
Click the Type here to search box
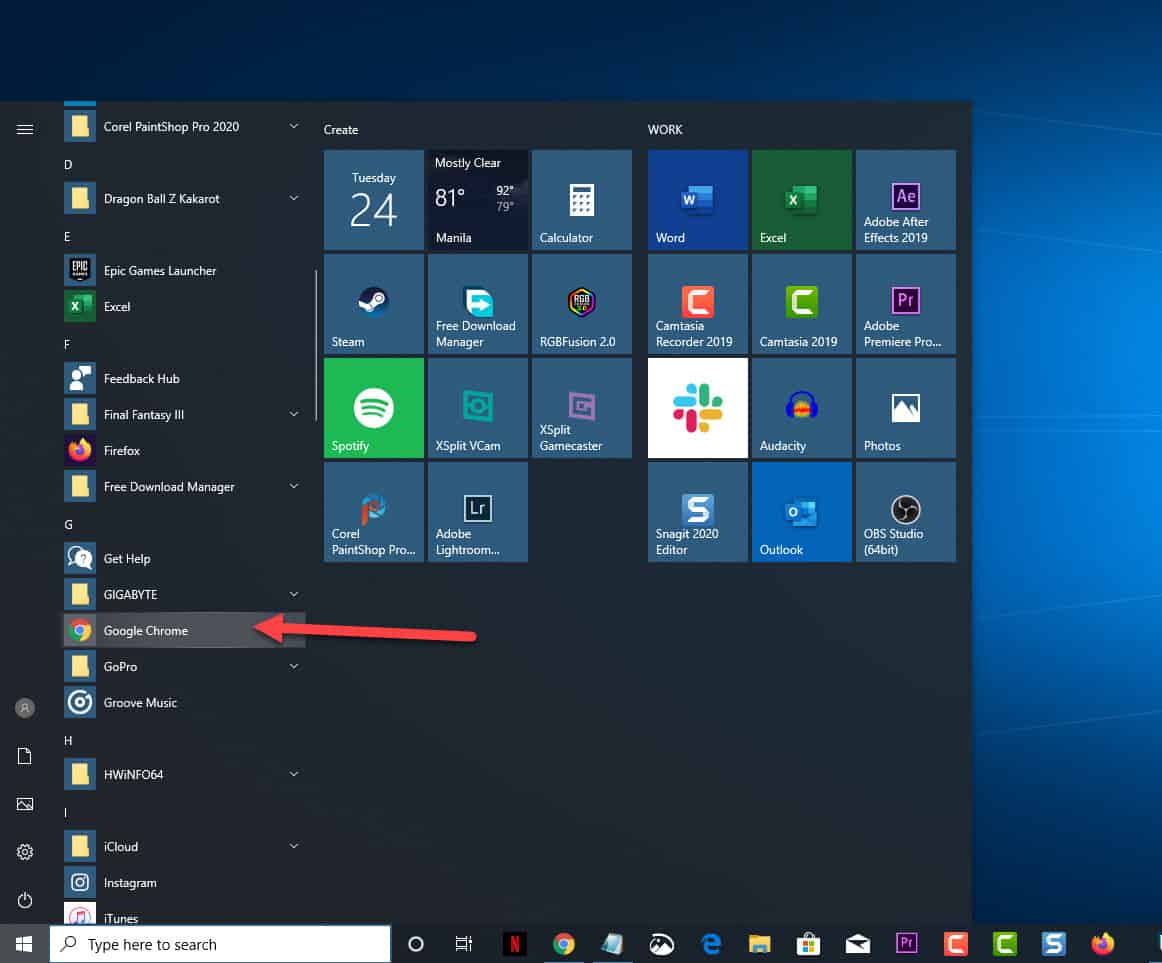pyautogui.click(x=220, y=944)
